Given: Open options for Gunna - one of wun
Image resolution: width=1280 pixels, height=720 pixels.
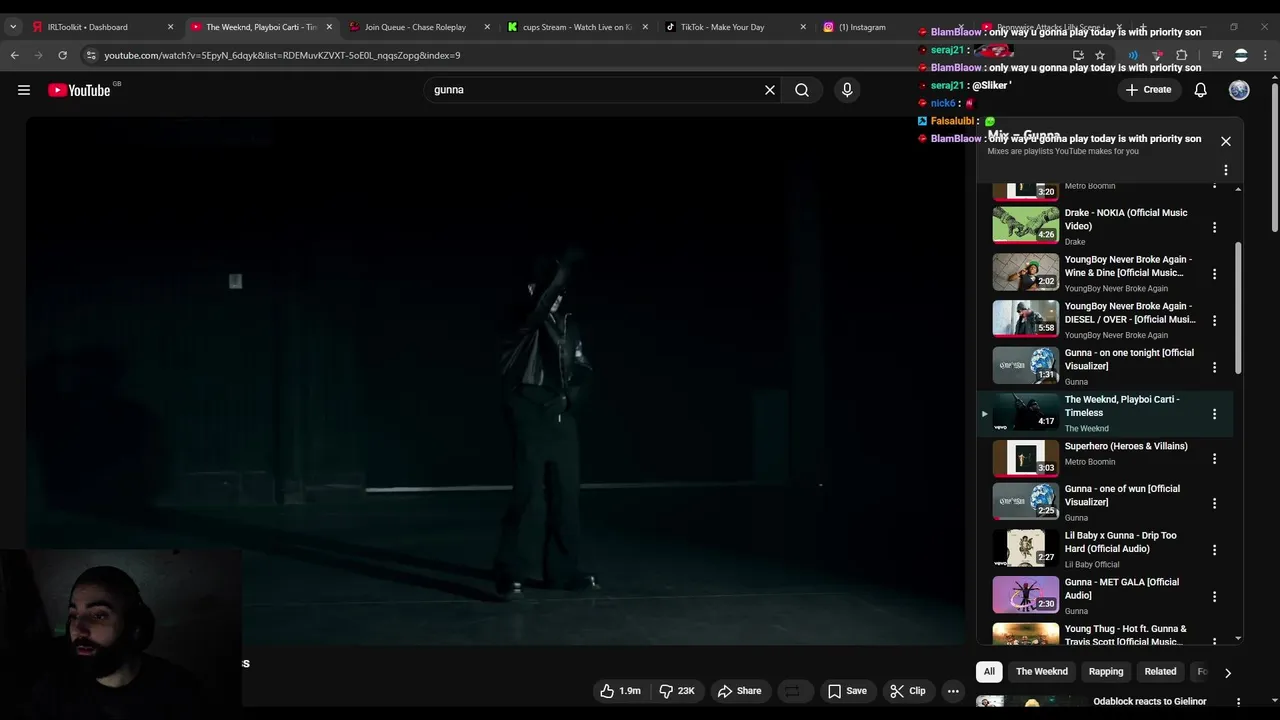Looking at the screenshot, I should coord(1215,503).
